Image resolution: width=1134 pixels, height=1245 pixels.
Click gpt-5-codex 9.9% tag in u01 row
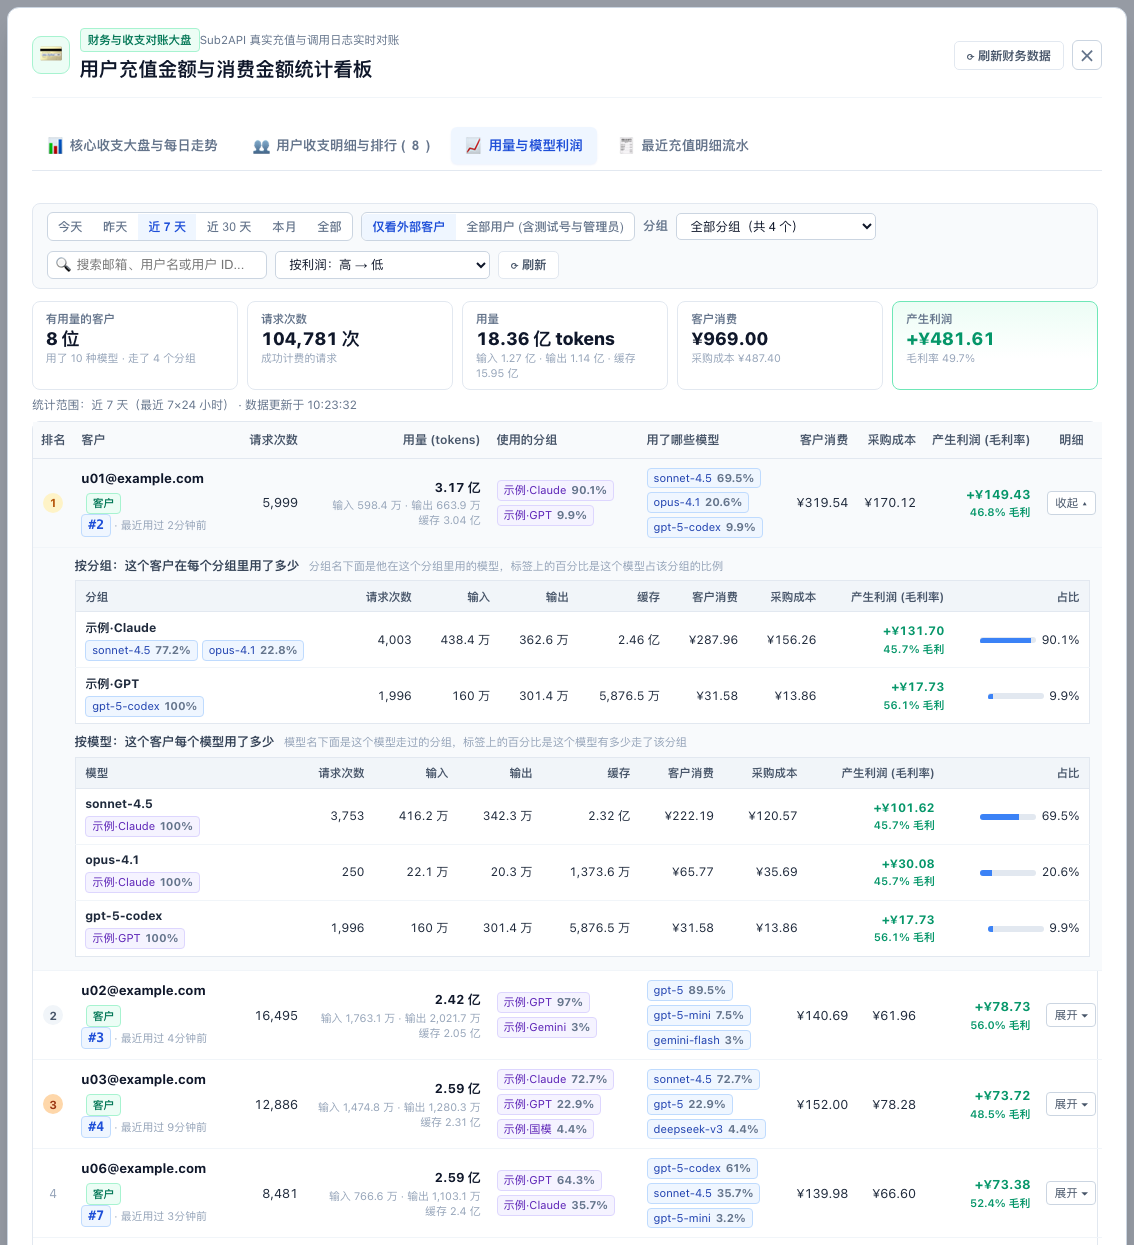(x=705, y=527)
